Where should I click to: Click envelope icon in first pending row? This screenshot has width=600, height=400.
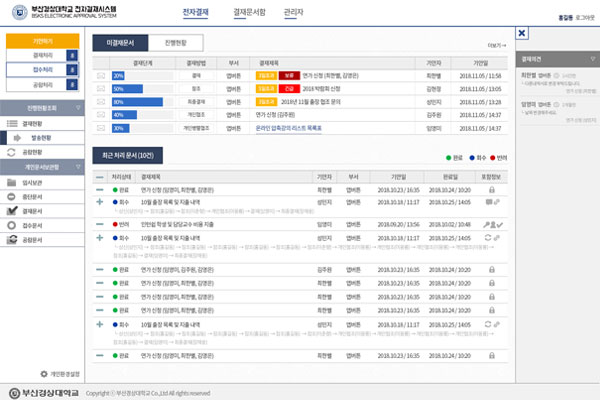click(100, 75)
